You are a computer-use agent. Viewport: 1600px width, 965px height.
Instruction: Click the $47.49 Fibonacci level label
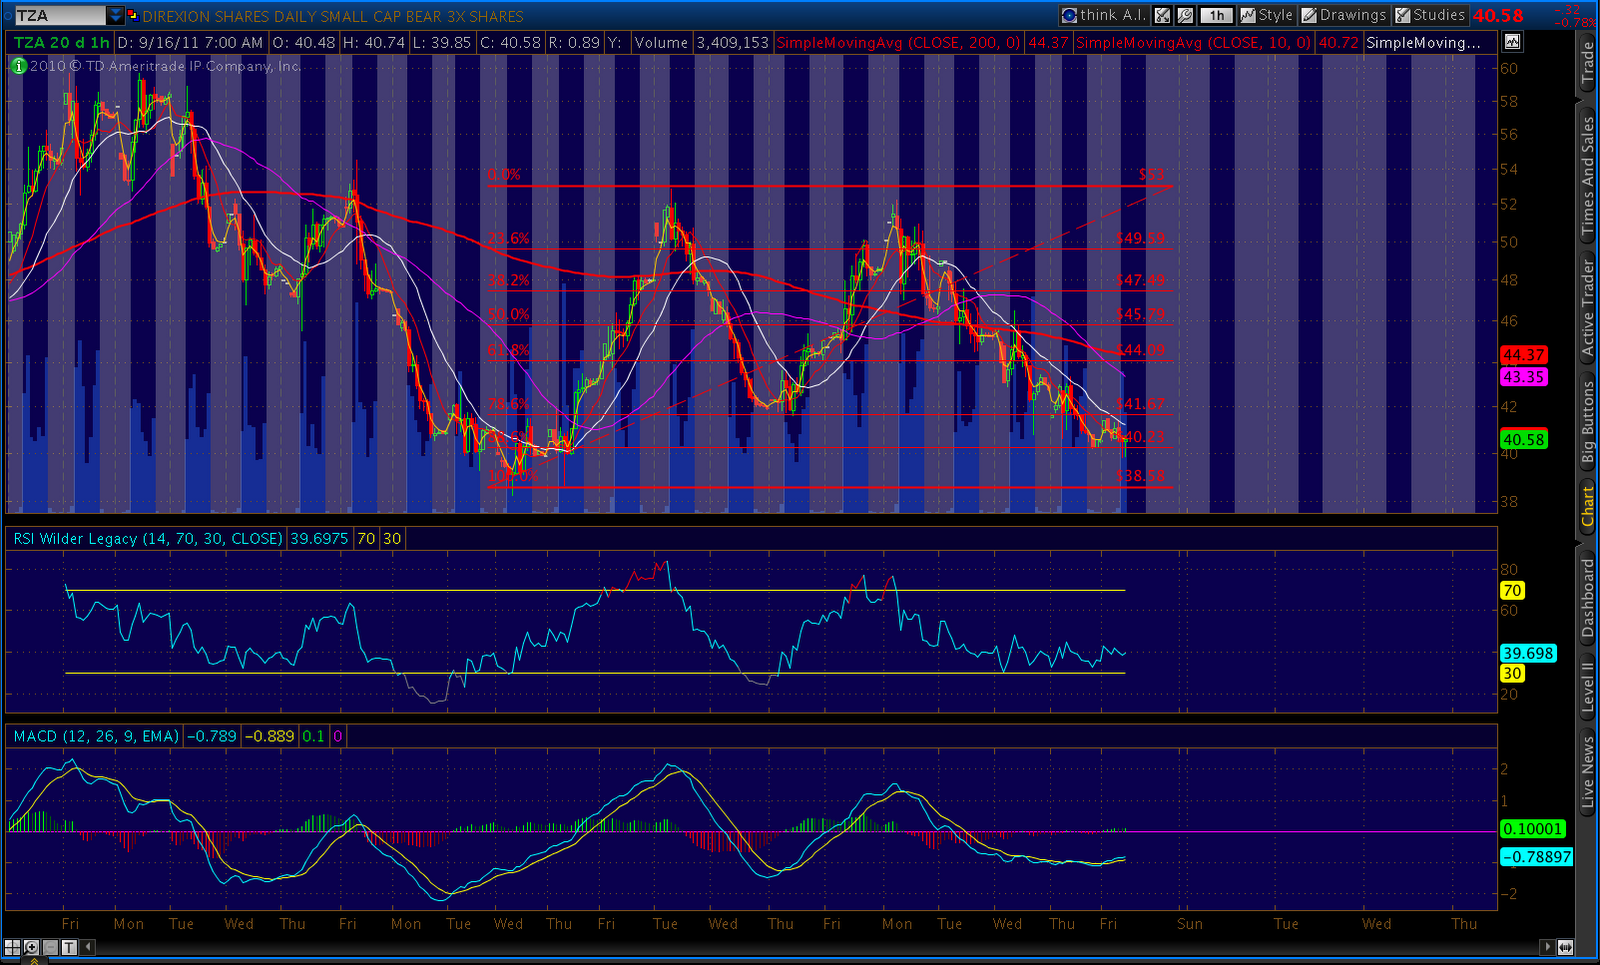pos(1140,280)
